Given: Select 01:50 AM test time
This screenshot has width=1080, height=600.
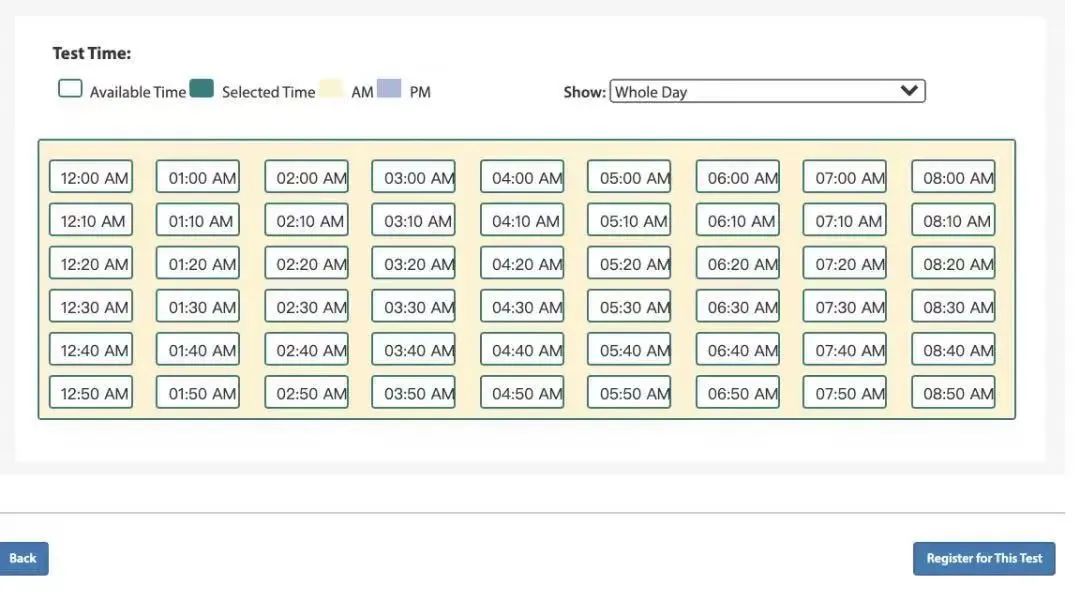Looking at the screenshot, I should tap(198, 393).
